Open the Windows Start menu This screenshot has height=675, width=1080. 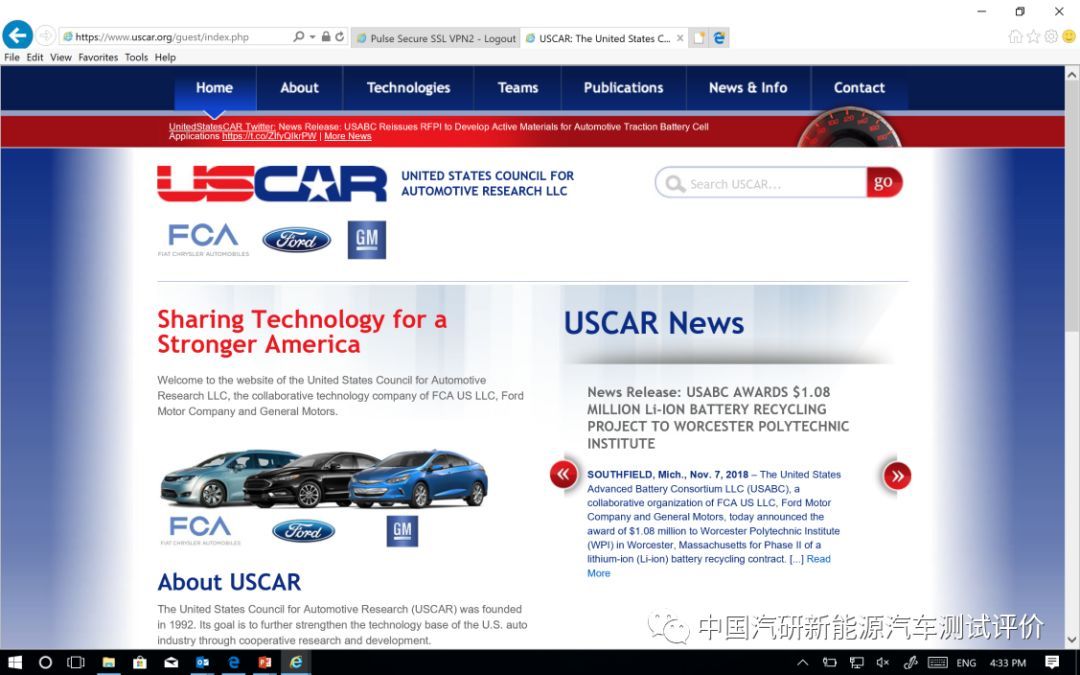click(14, 662)
